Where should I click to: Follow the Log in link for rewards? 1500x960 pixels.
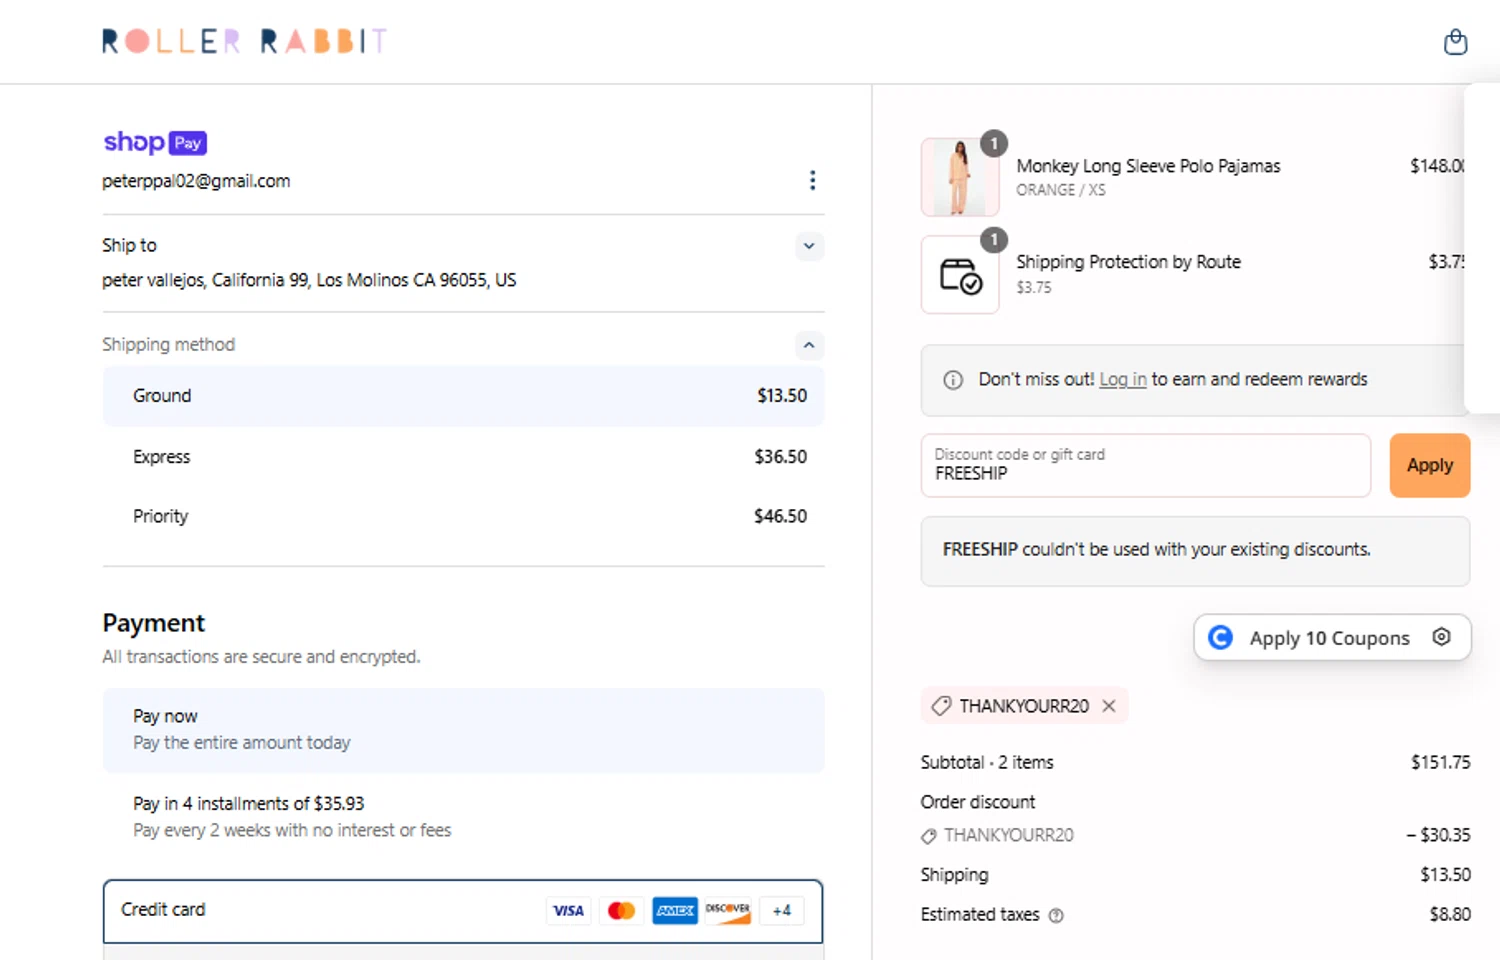(1123, 380)
